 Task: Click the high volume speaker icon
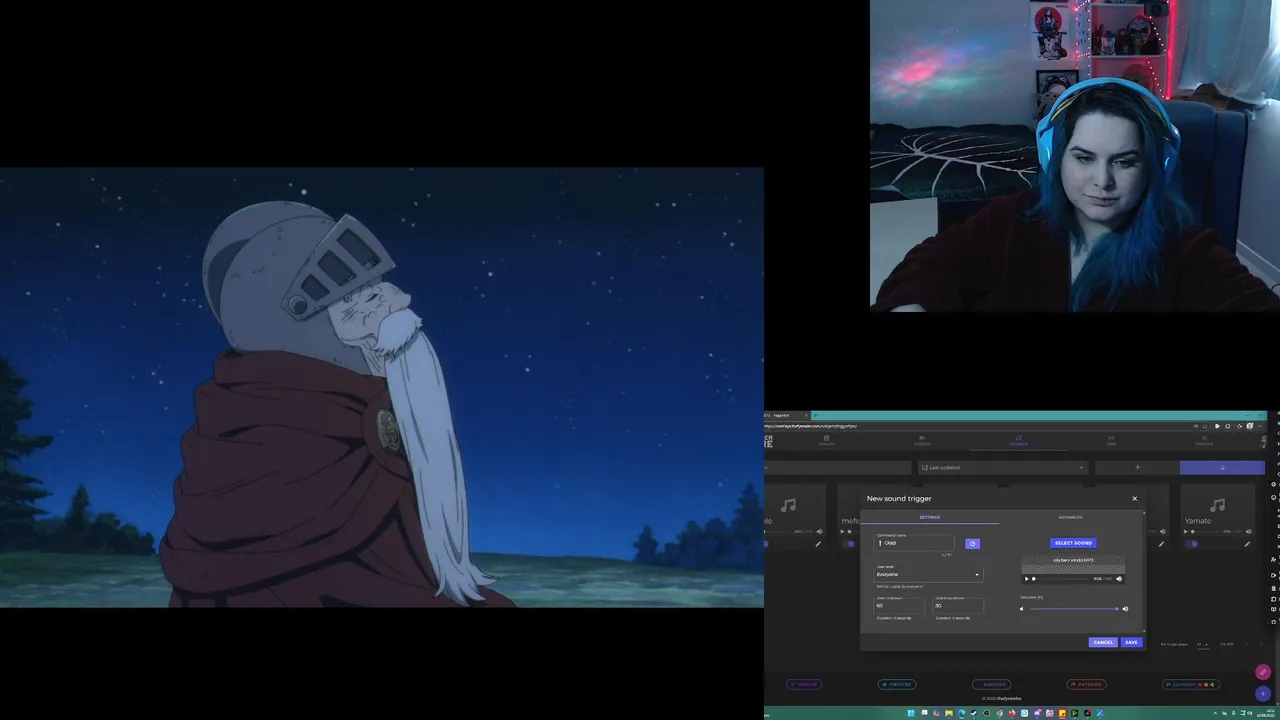click(x=1125, y=609)
